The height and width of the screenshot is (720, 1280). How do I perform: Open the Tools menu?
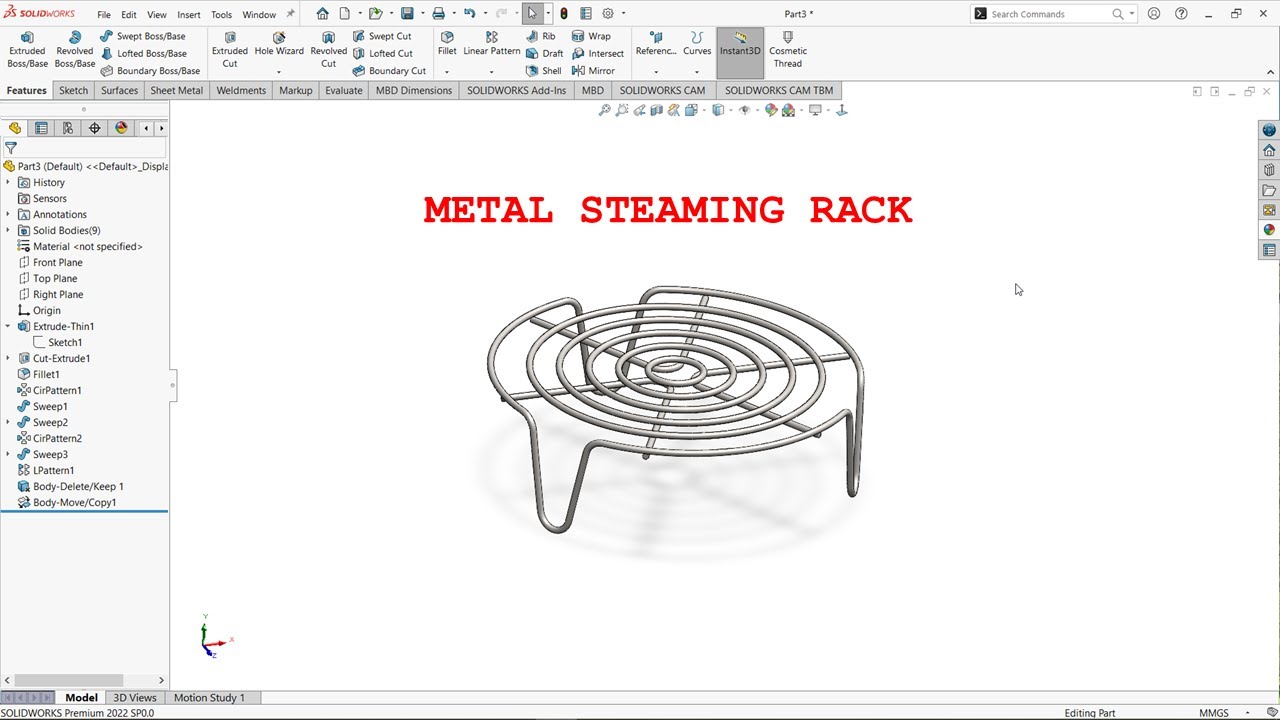click(x=222, y=15)
